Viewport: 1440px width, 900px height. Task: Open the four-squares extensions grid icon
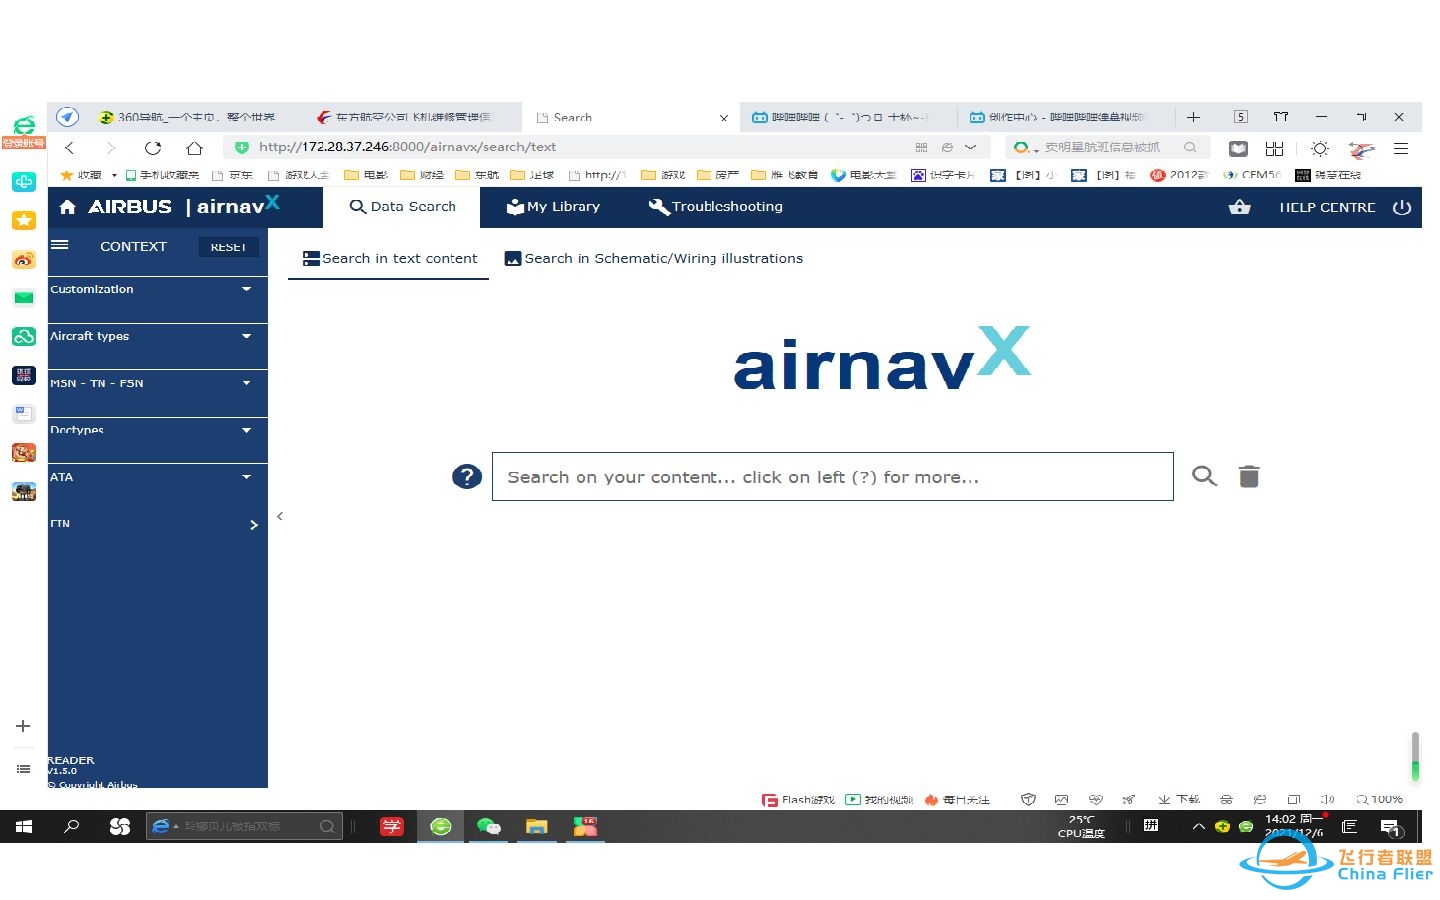[x=1274, y=148]
